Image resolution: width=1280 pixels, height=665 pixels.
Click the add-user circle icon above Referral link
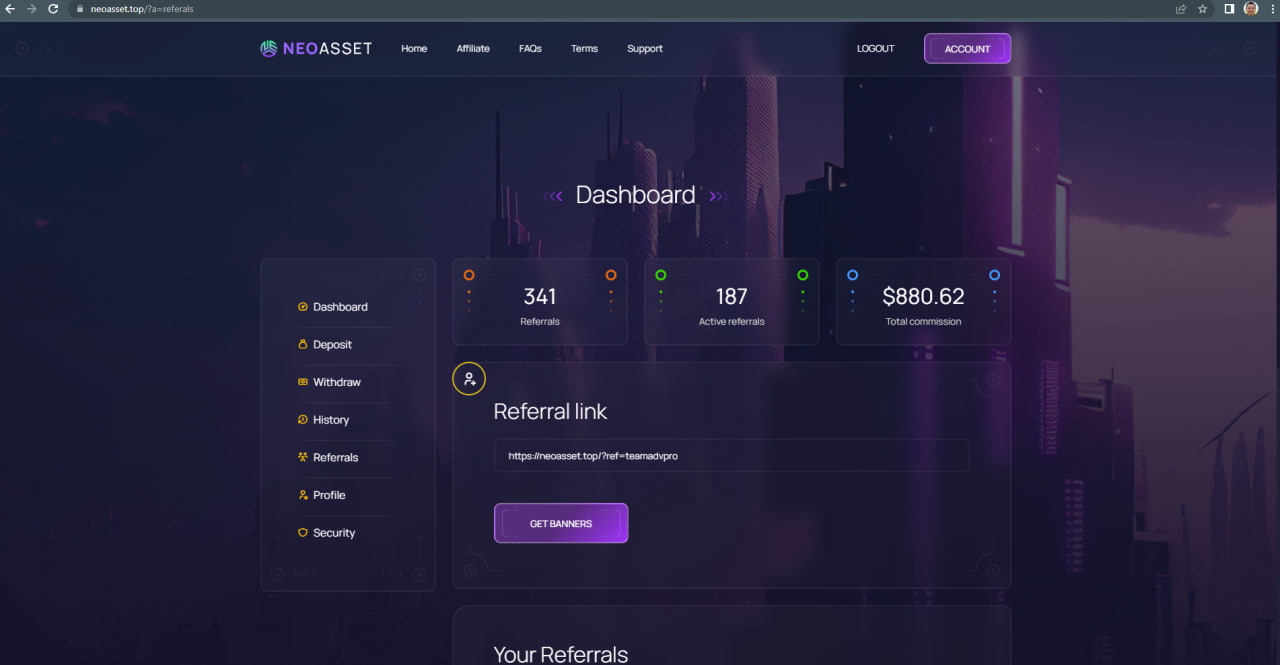point(469,379)
